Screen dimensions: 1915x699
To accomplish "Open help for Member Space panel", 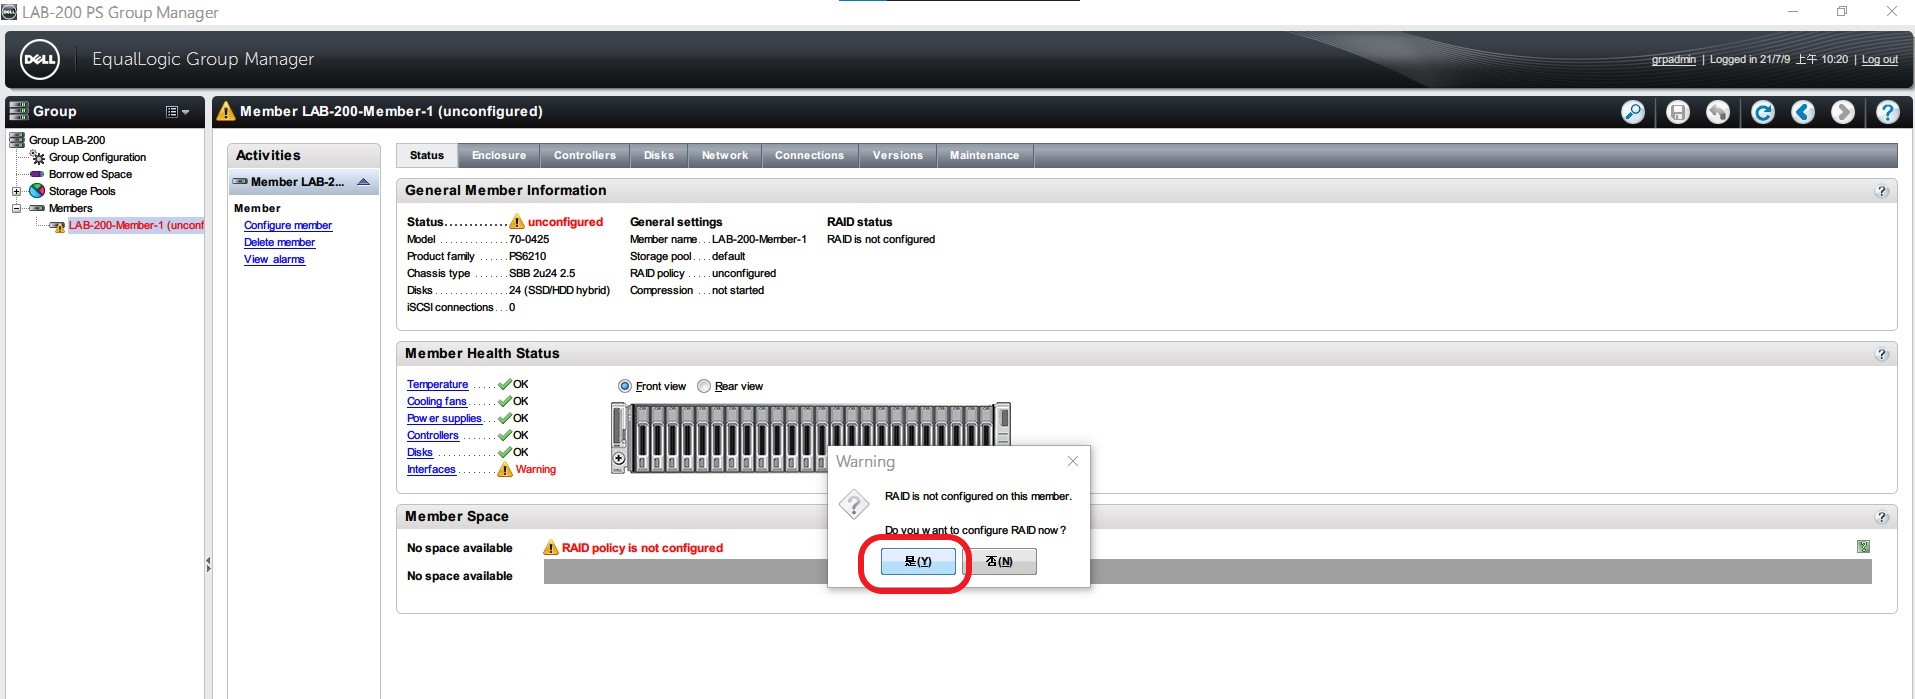I will pyautogui.click(x=1882, y=517).
